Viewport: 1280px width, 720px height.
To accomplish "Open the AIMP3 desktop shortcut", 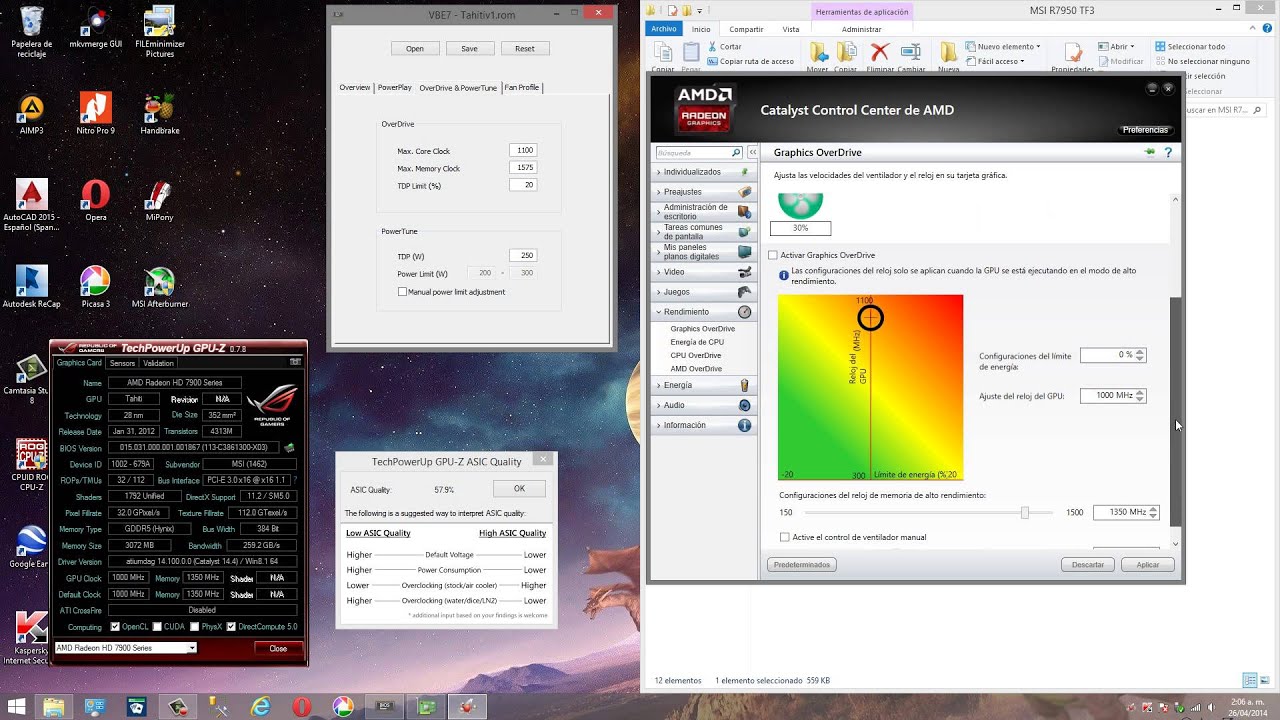I will point(31,115).
